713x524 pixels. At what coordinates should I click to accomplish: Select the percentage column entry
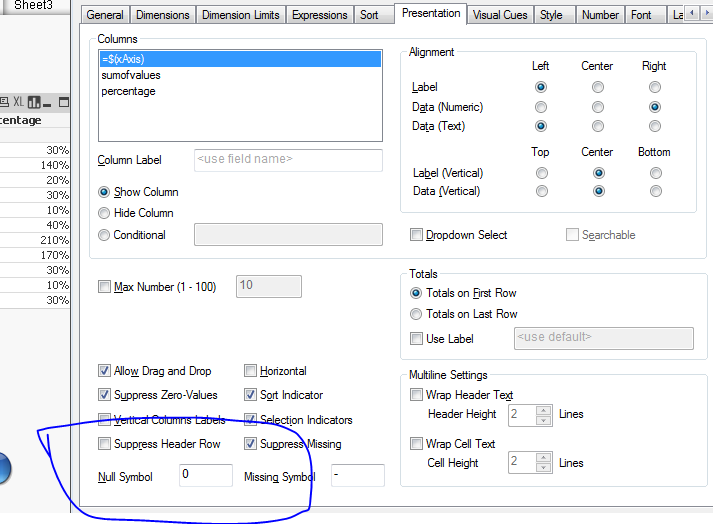pos(128,91)
